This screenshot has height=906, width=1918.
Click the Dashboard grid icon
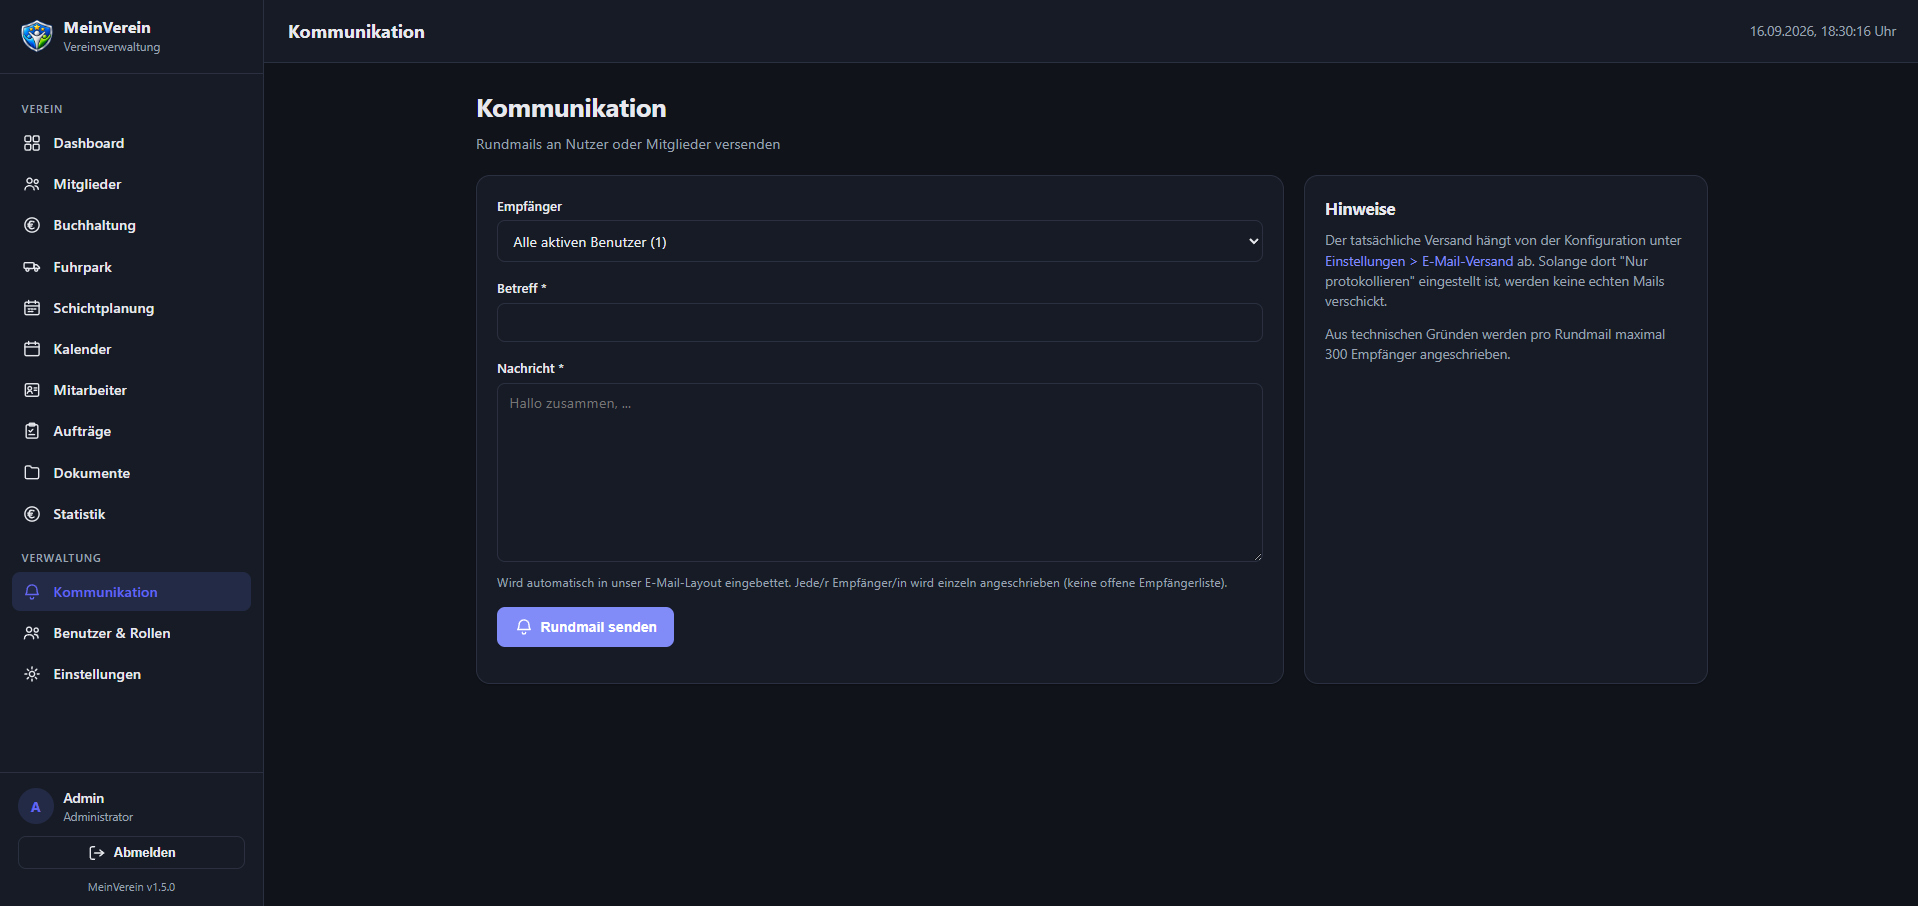pos(32,143)
